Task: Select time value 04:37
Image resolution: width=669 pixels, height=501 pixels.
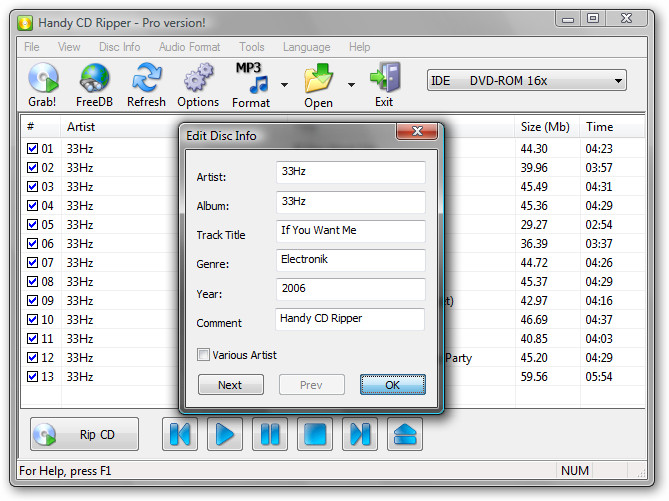Action: click(x=599, y=320)
